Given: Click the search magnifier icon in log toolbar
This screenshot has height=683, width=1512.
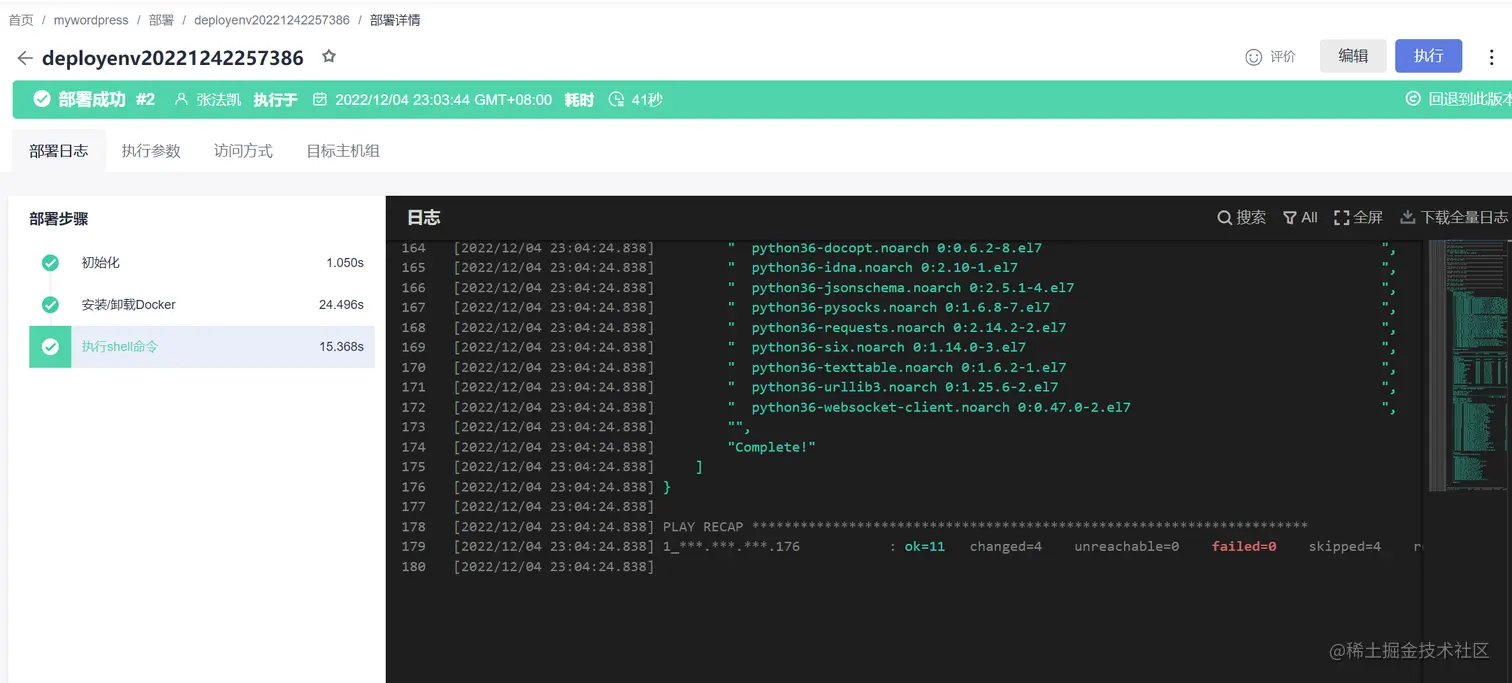Looking at the screenshot, I should (x=1224, y=218).
